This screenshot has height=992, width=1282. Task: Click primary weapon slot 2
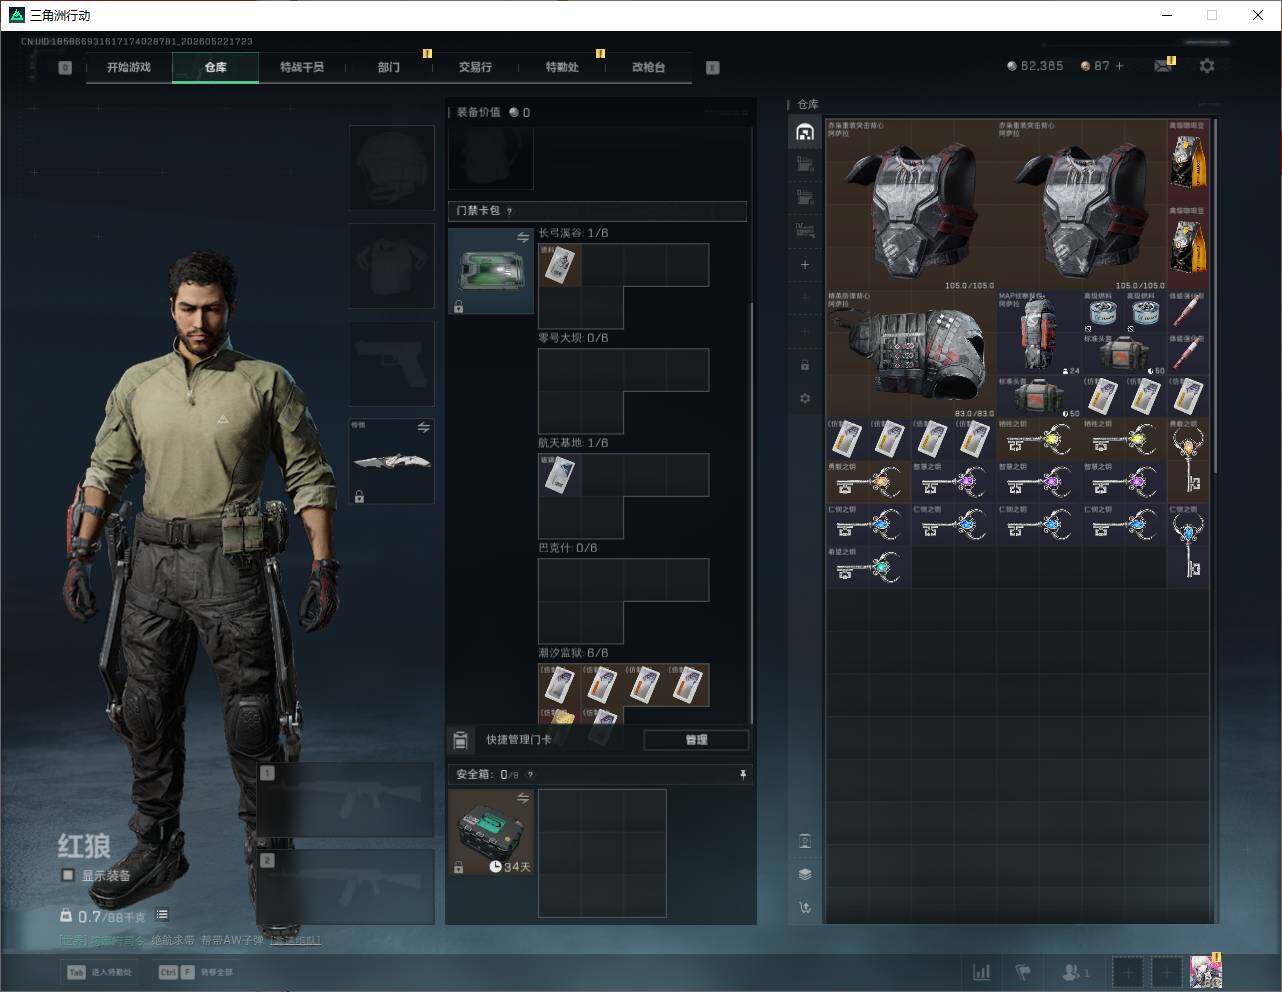click(x=346, y=887)
